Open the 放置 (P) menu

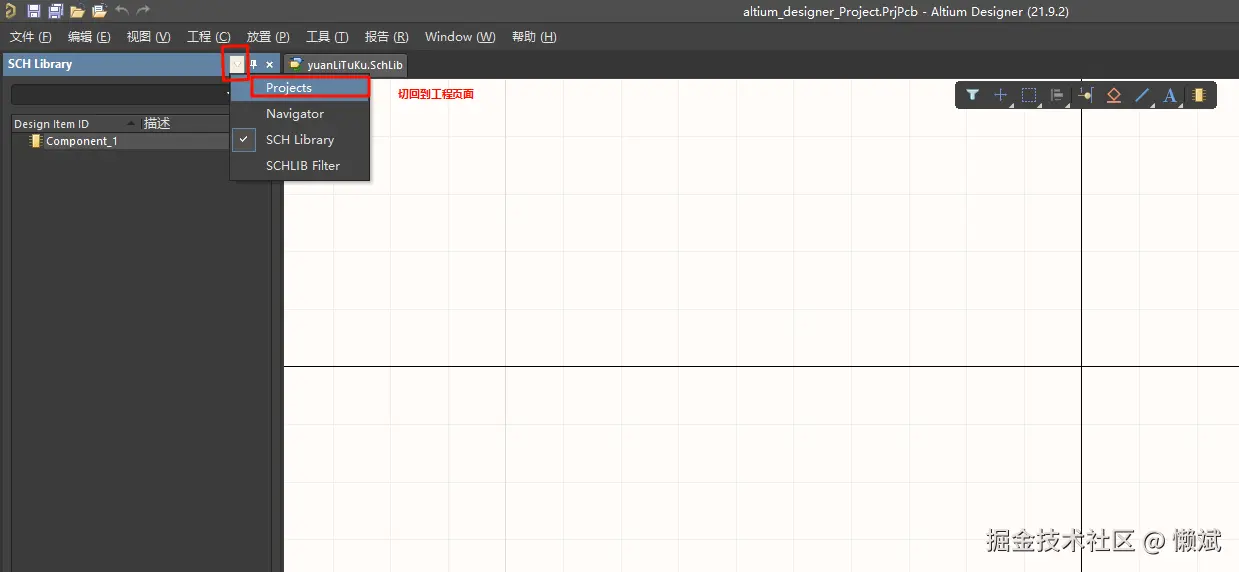[268, 37]
